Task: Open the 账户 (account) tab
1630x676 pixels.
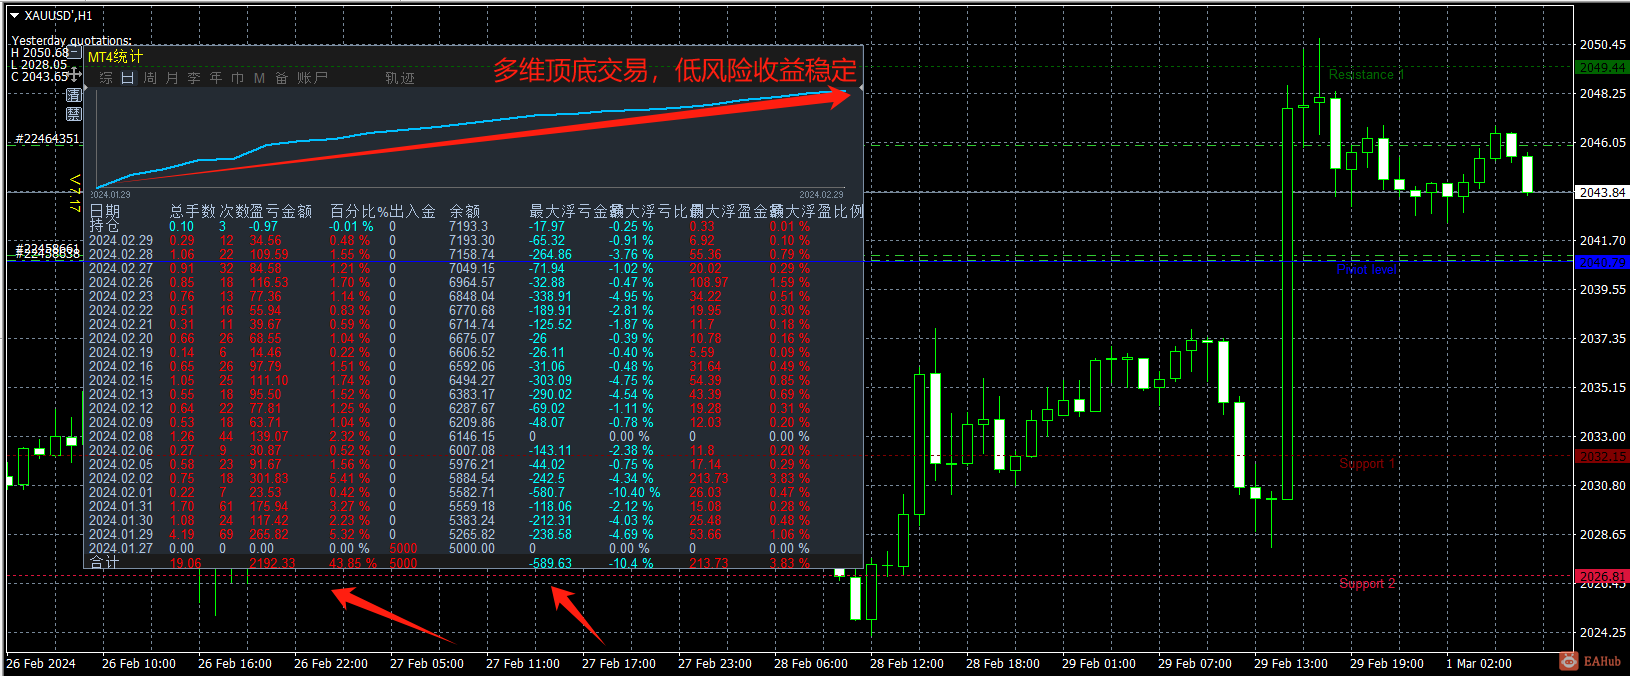Action: [x=312, y=78]
